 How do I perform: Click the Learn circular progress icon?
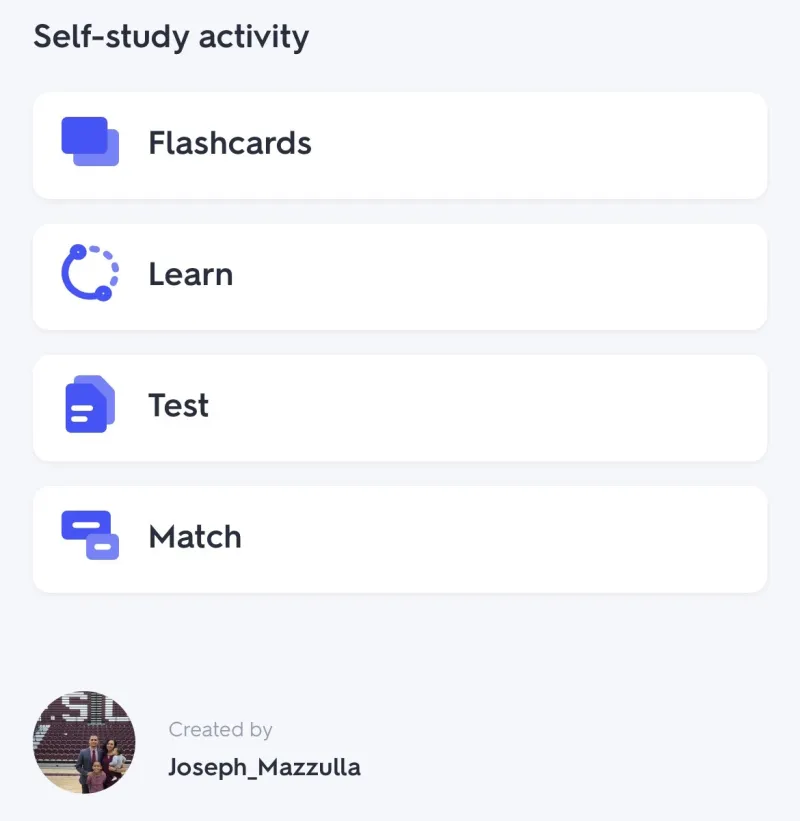[90, 273]
